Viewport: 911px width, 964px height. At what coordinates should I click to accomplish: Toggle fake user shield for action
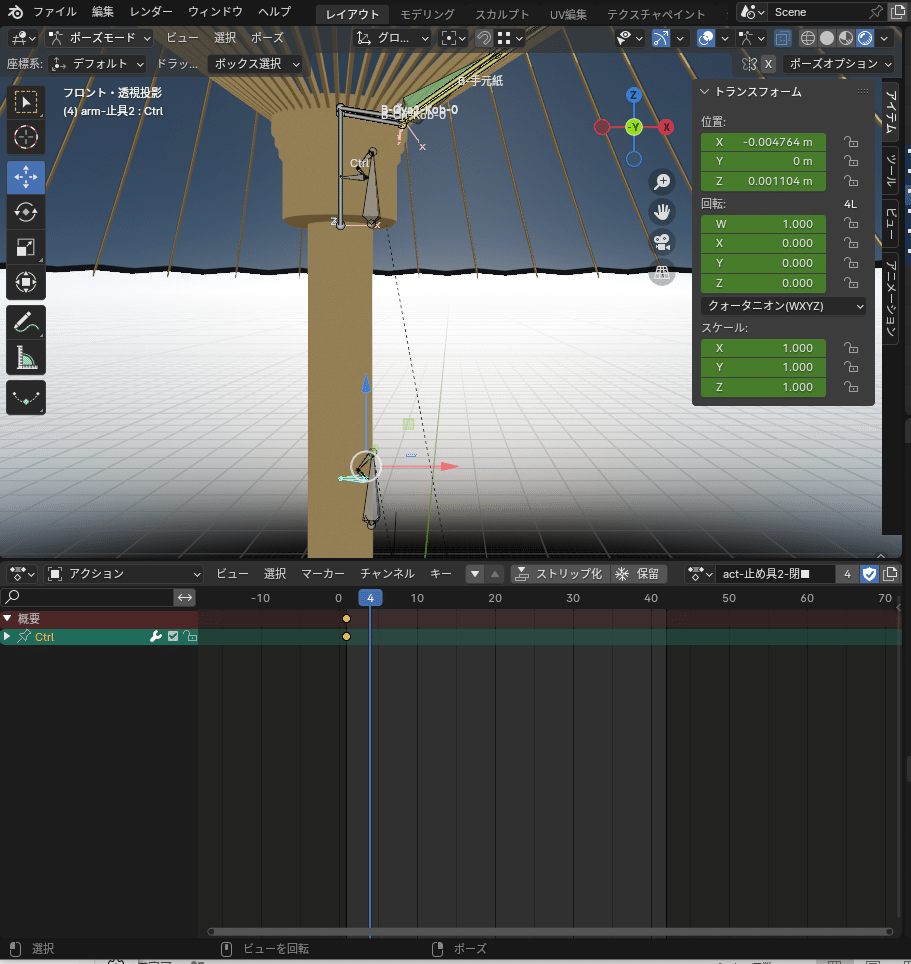(x=869, y=574)
